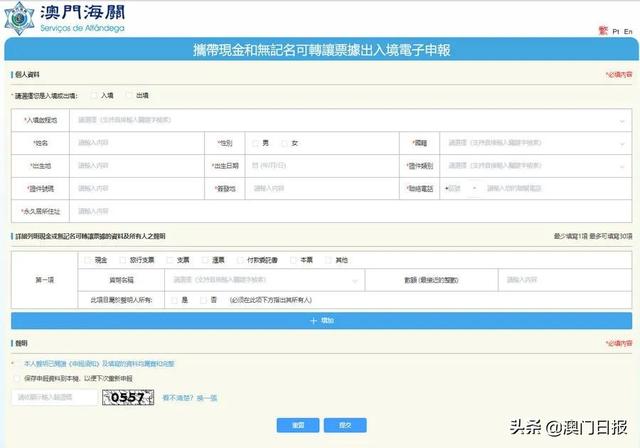The height and width of the screenshot is (448, 640).
Task: Select 出境 exit option
Action: coord(130,96)
